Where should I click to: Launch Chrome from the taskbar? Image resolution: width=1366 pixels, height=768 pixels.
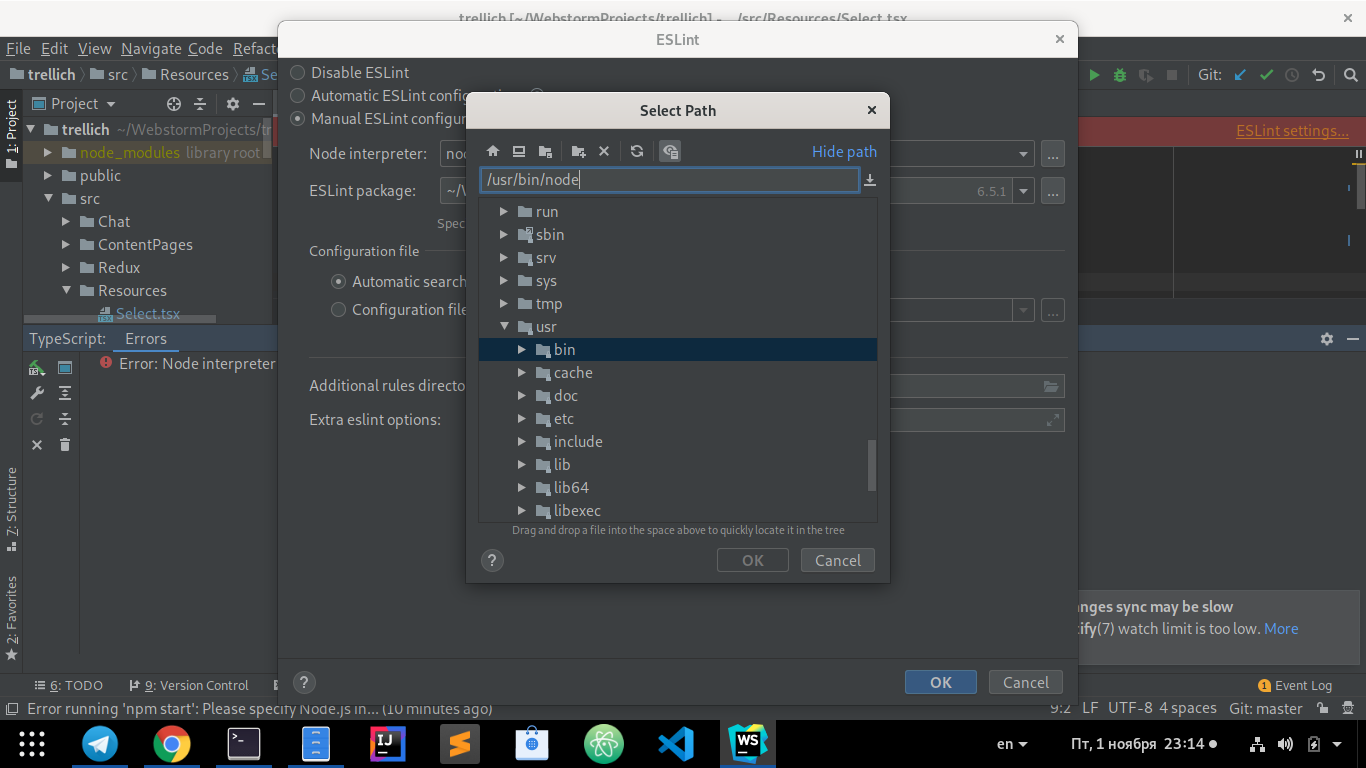click(172, 743)
